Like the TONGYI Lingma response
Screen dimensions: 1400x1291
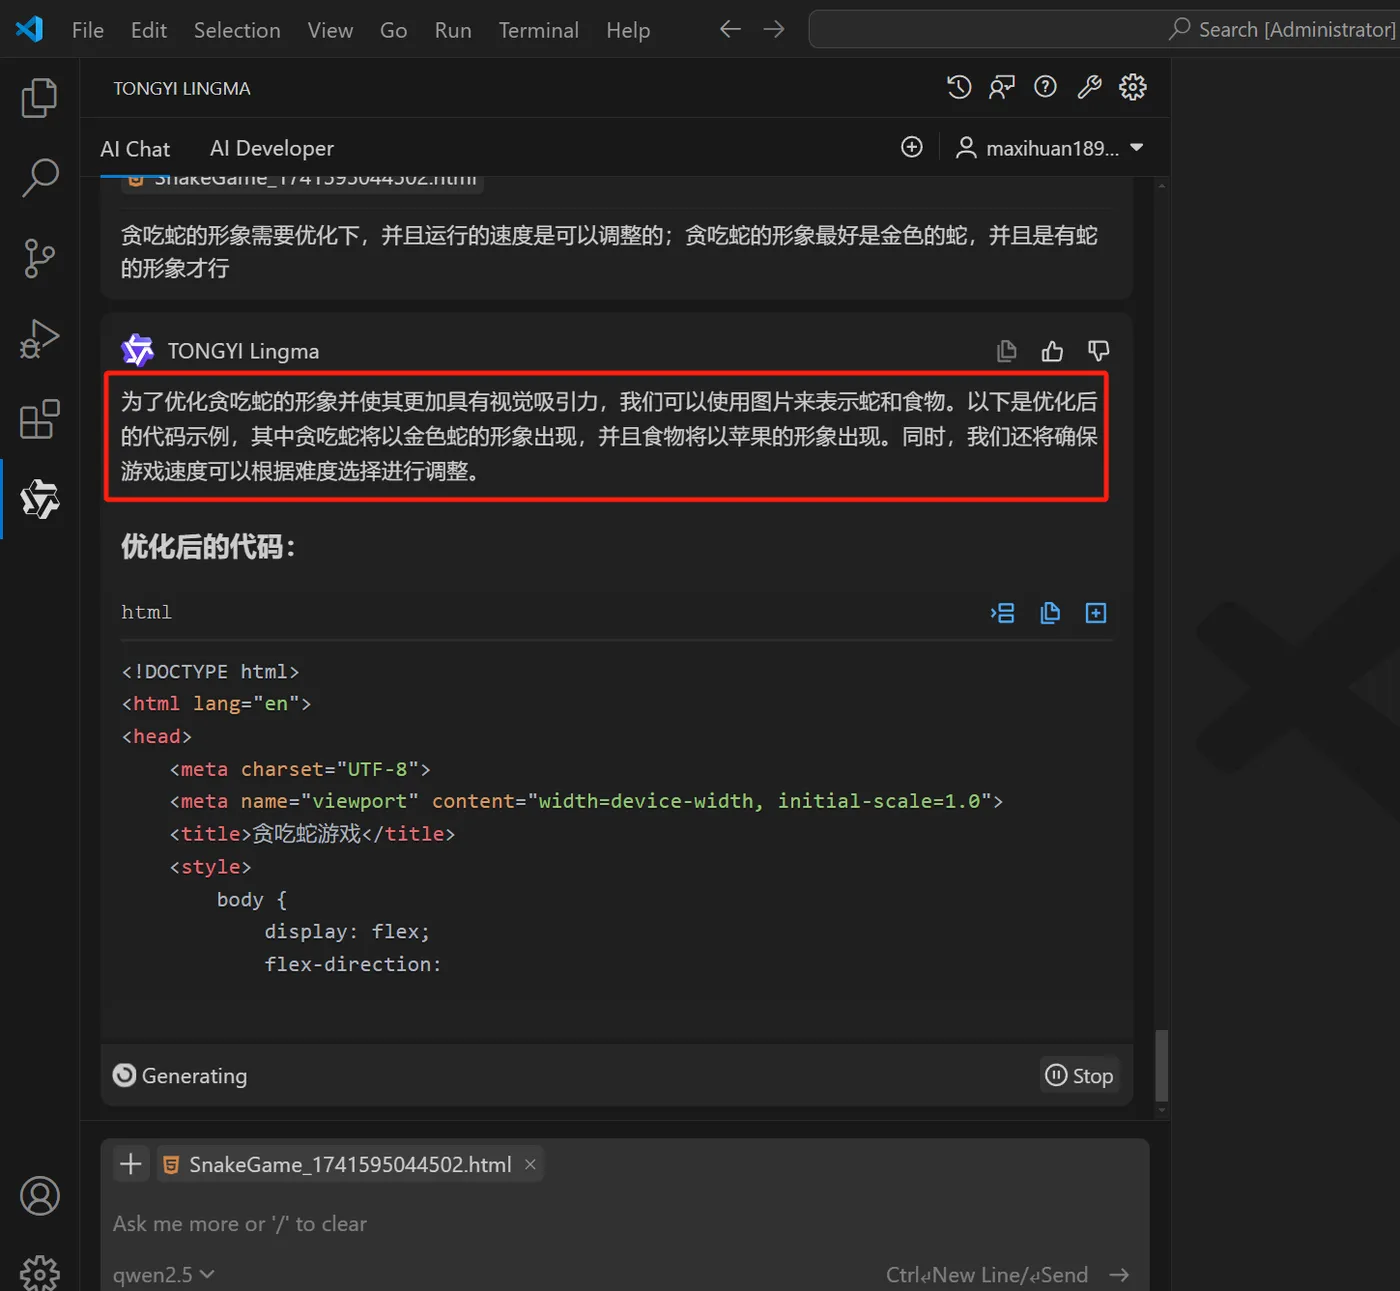click(x=1052, y=351)
